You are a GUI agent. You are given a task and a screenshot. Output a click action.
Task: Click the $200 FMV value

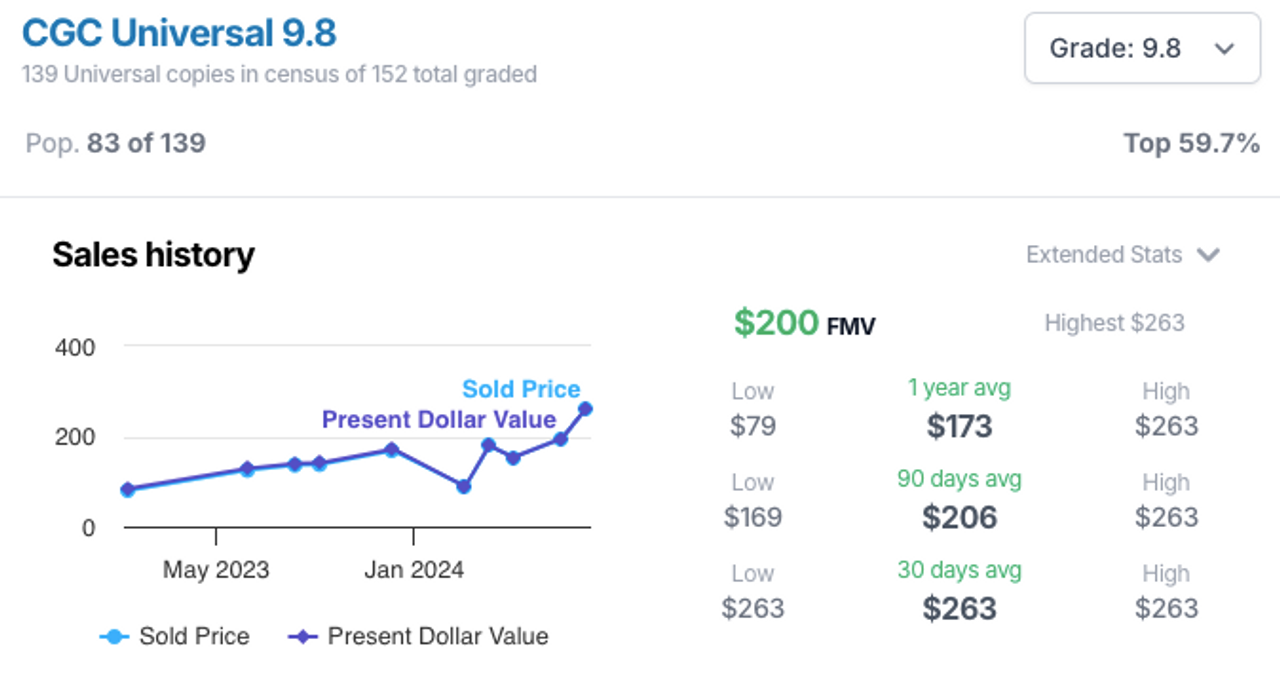tap(804, 323)
